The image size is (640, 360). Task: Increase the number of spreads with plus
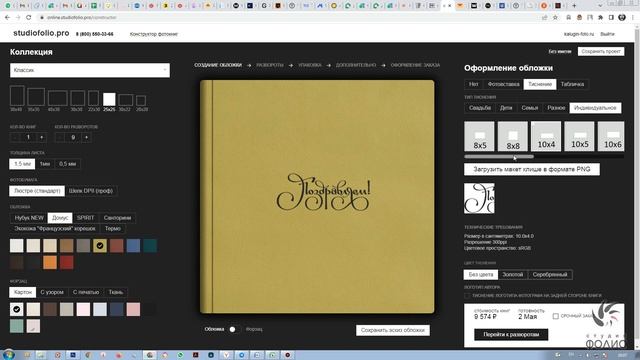tap(87, 138)
